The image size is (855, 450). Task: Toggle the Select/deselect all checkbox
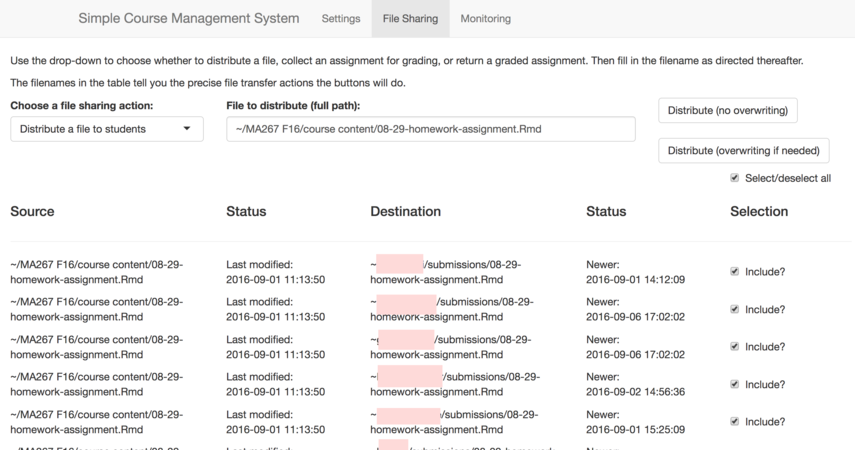click(x=734, y=178)
